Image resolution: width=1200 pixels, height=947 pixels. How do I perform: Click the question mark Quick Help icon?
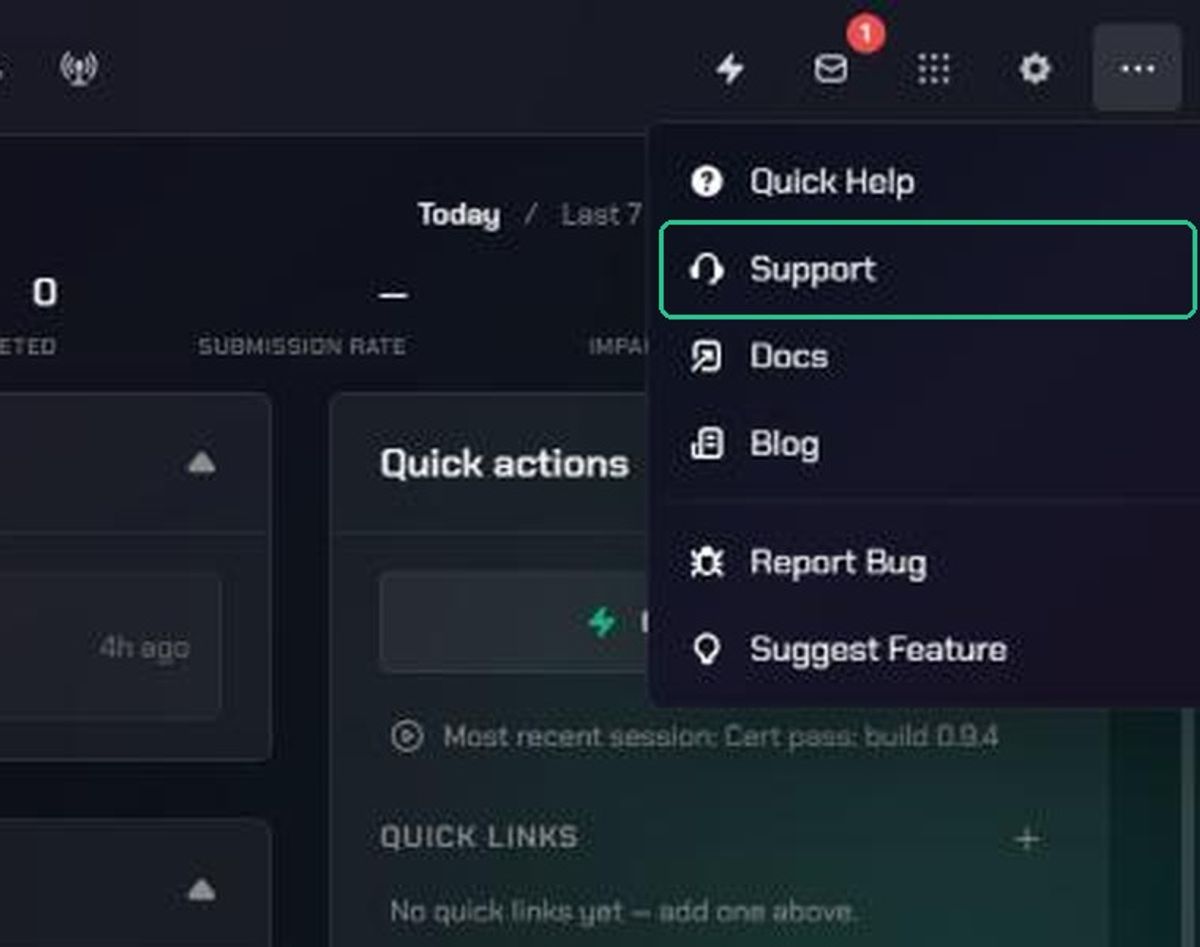(x=707, y=182)
